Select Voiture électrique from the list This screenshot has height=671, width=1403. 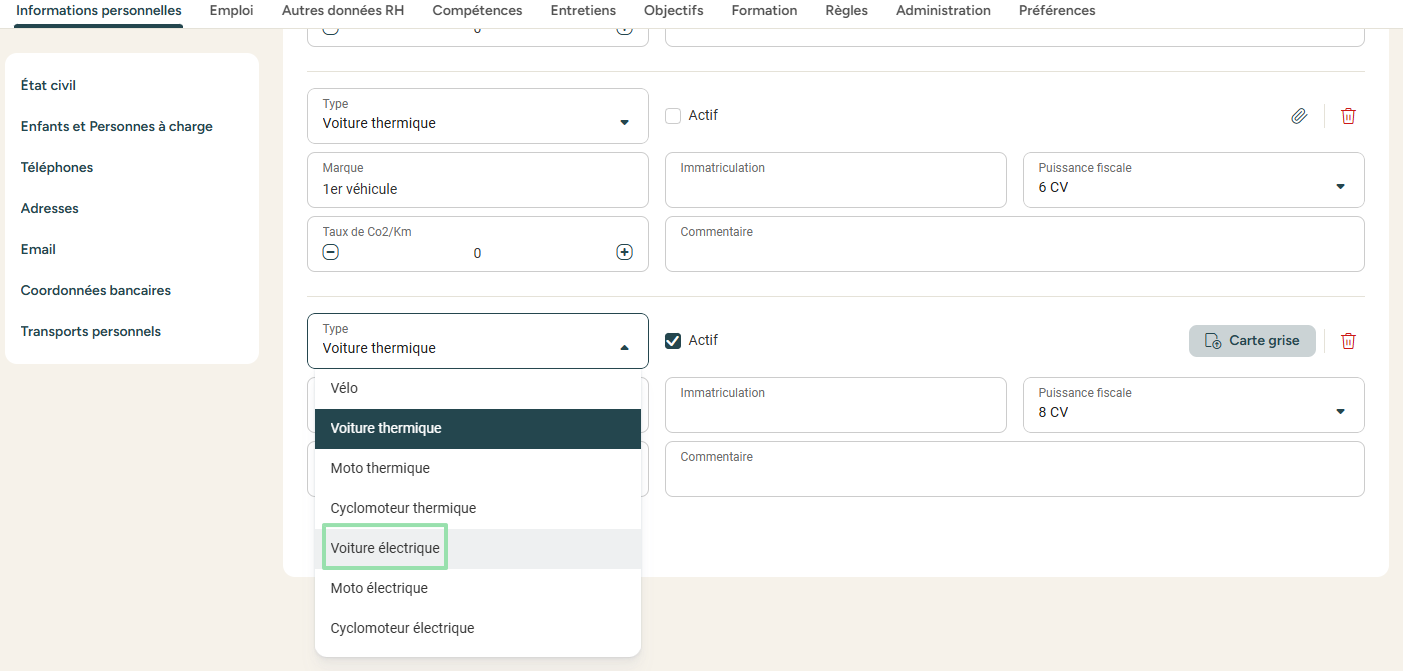(x=385, y=548)
